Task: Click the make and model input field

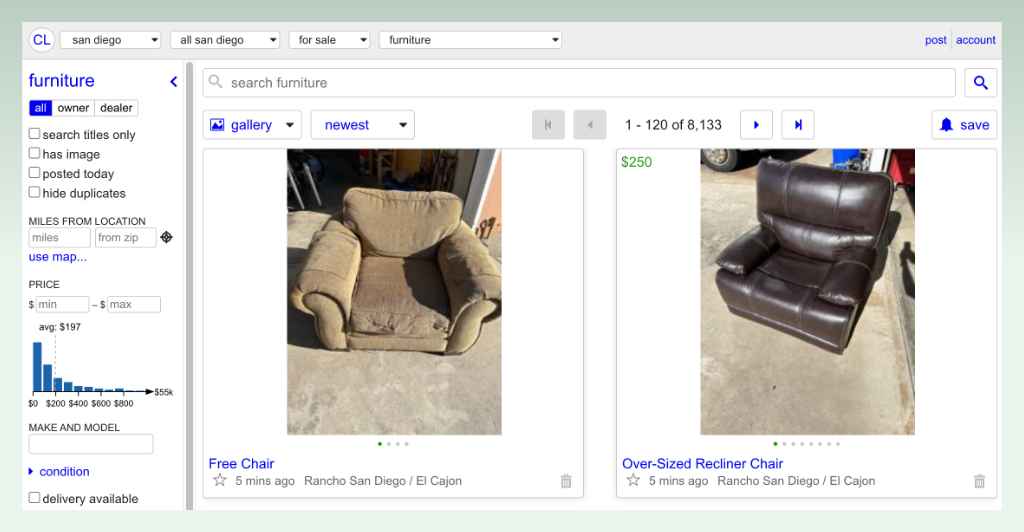Action: coord(91,444)
